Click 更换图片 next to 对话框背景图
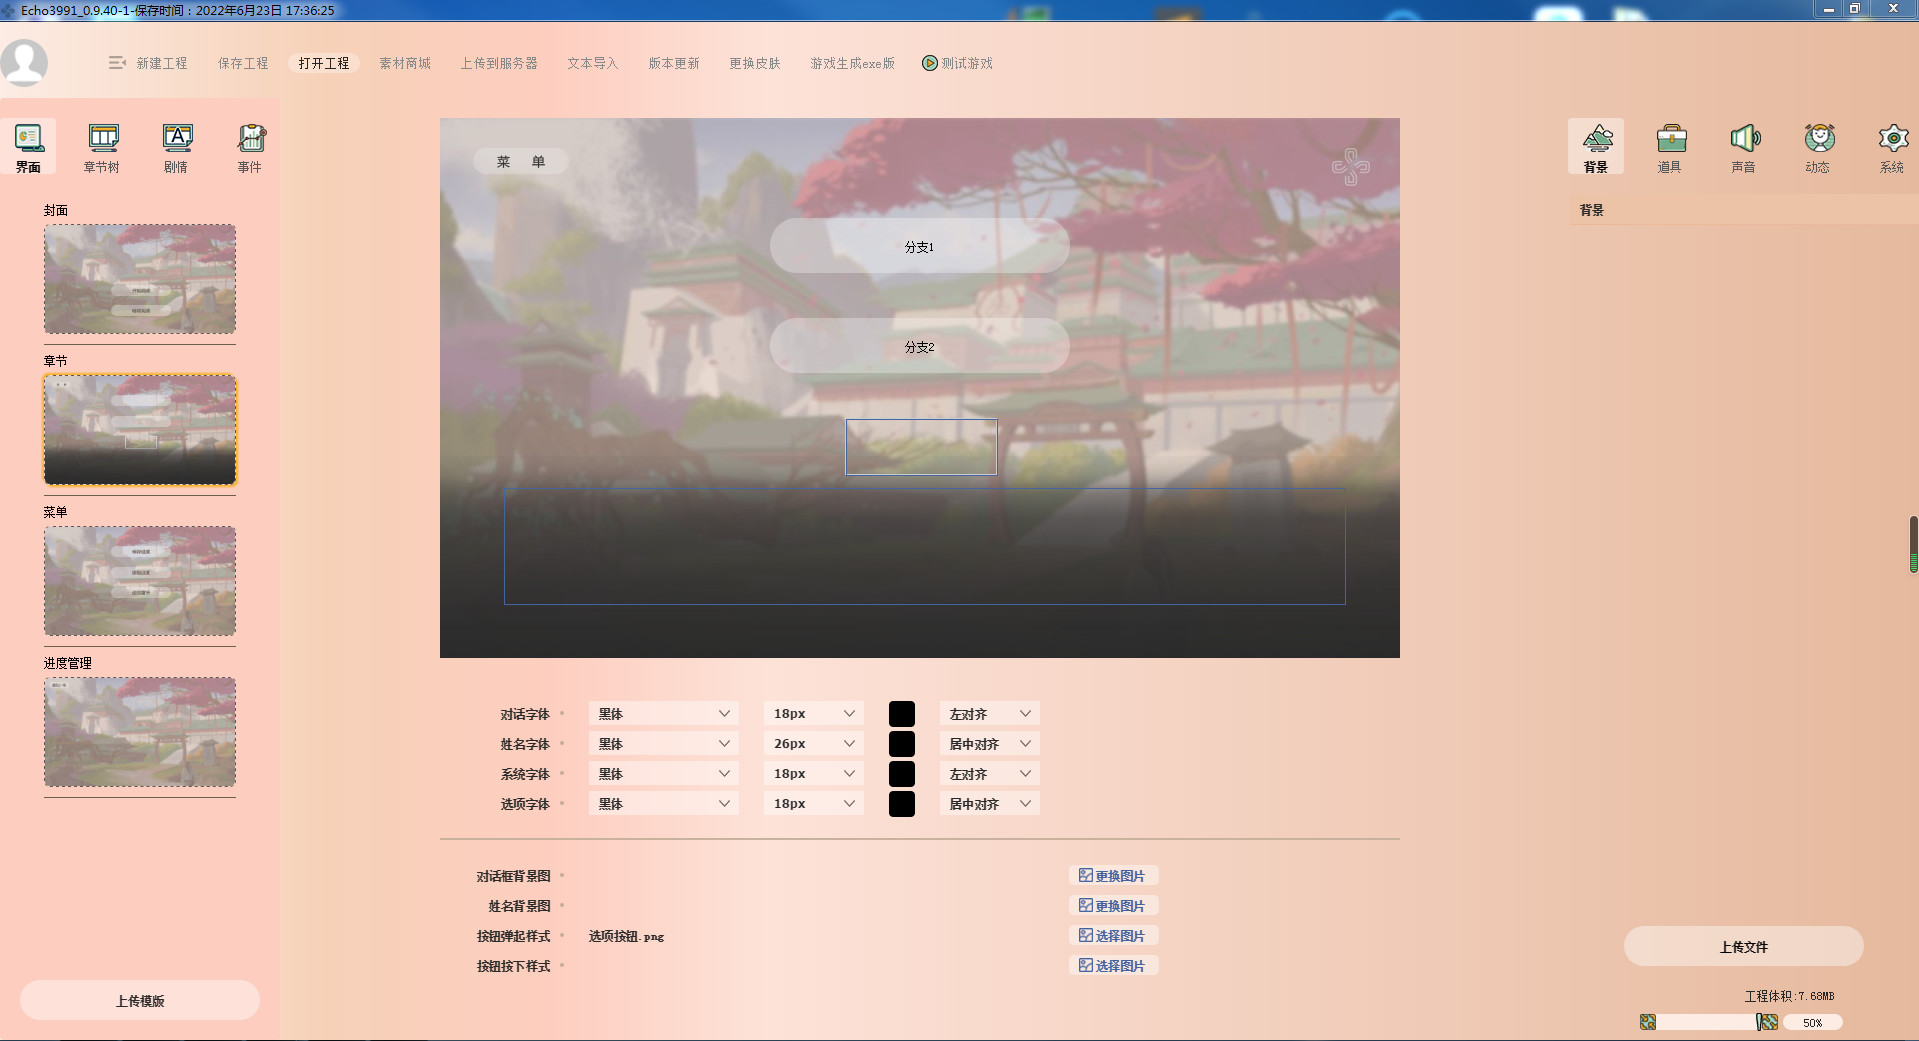Image resolution: width=1919 pixels, height=1041 pixels. [1113, 875]
